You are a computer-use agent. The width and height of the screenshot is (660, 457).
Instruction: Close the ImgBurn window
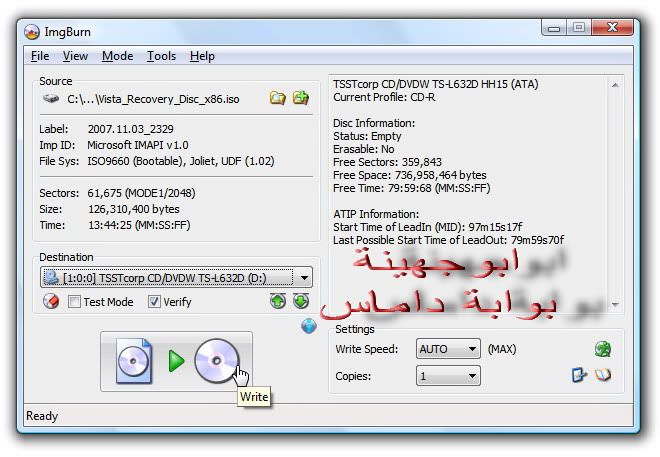(612, 28)
